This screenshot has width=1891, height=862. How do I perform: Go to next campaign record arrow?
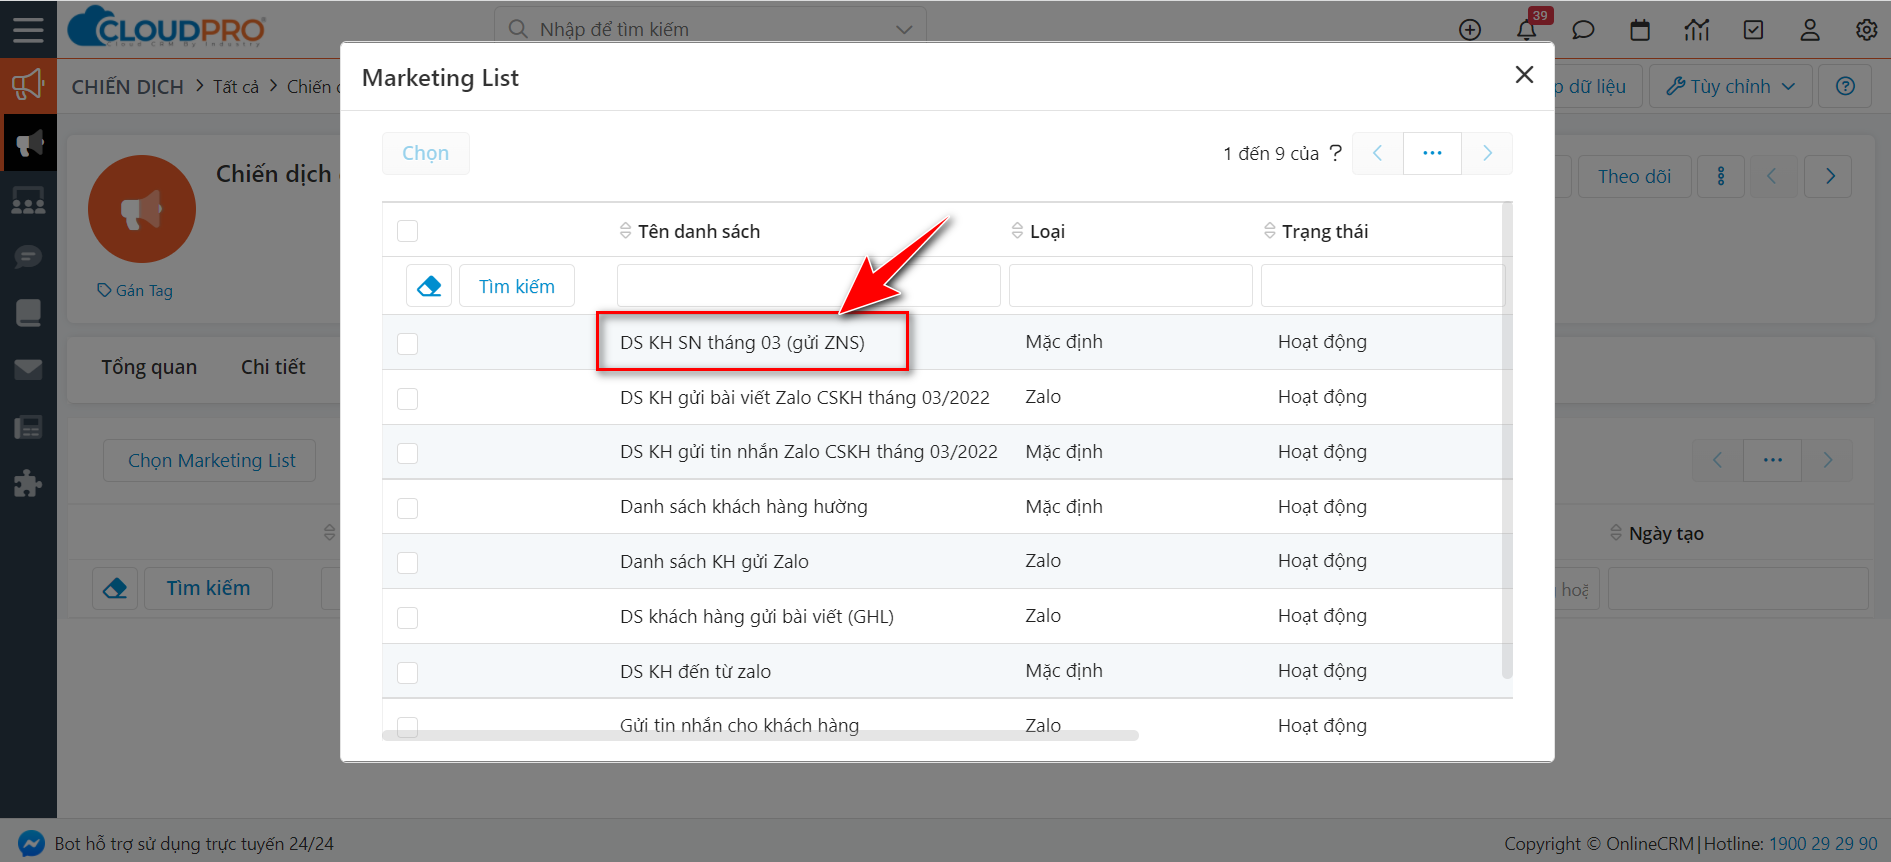coord(1830,176)
